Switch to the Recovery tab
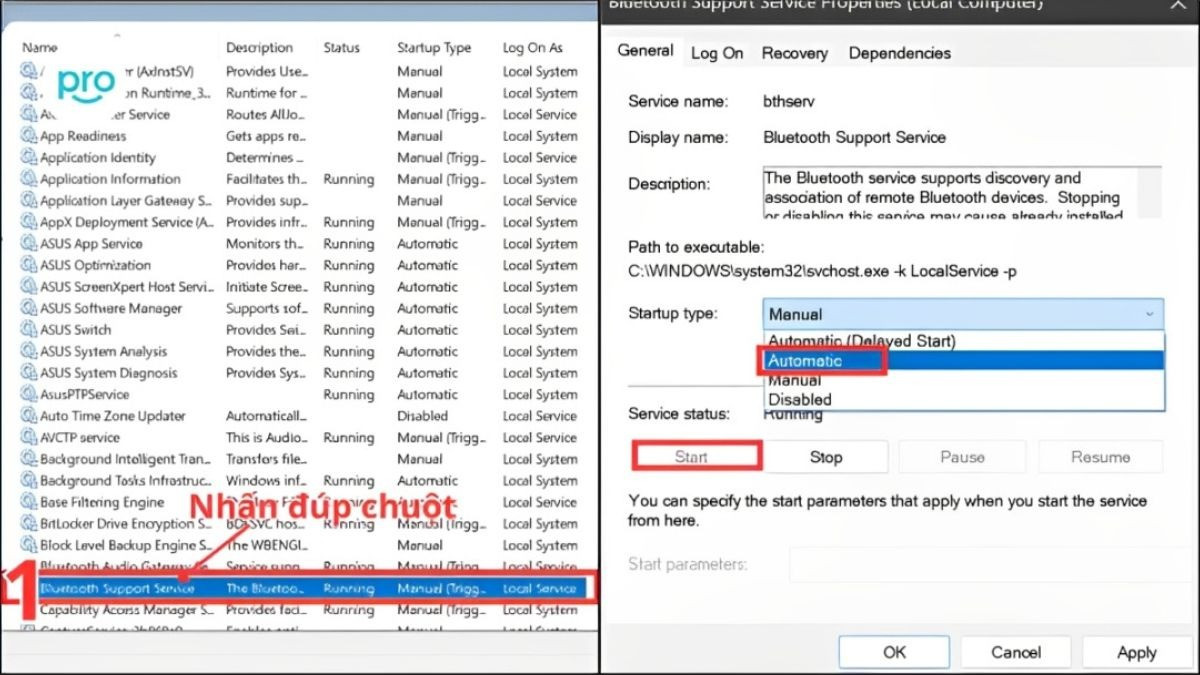Viewport: 1200px width, 675px height. coord(794,53)
